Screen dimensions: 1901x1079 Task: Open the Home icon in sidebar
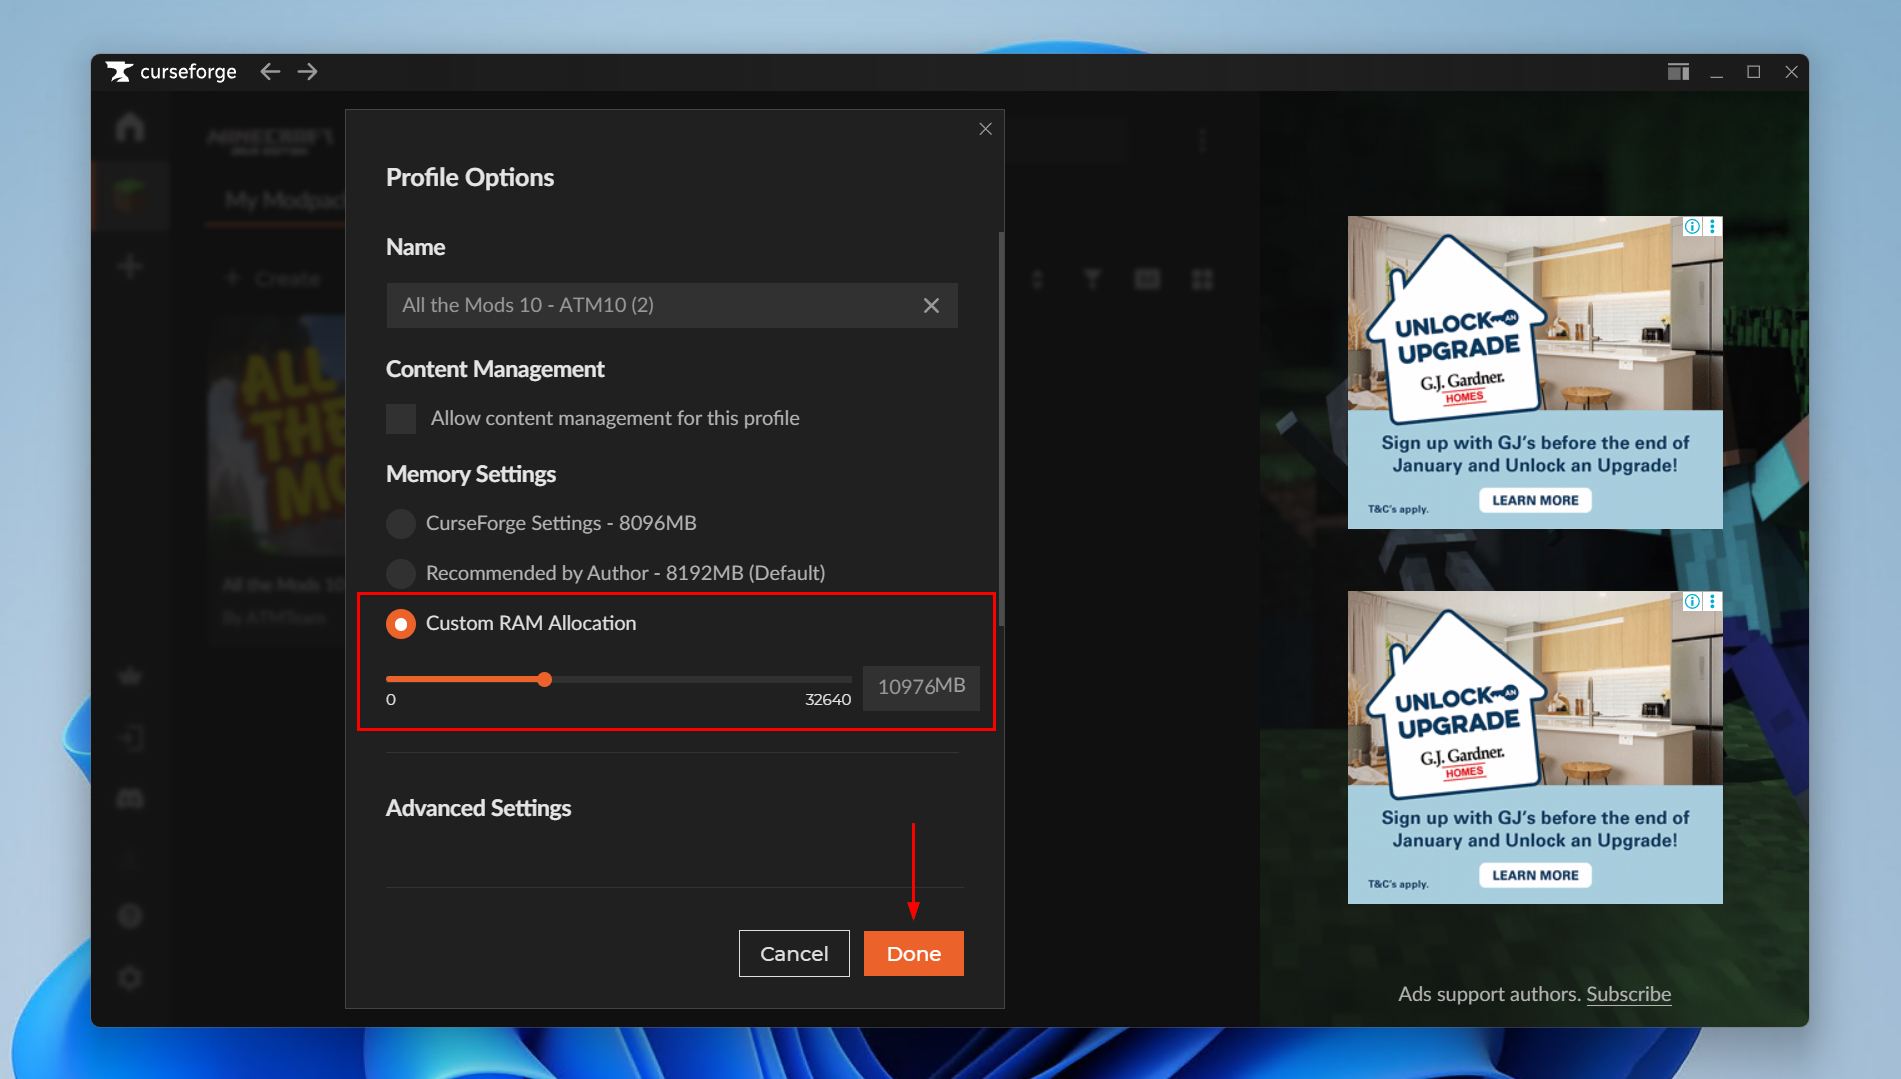[x=130, y=127]
